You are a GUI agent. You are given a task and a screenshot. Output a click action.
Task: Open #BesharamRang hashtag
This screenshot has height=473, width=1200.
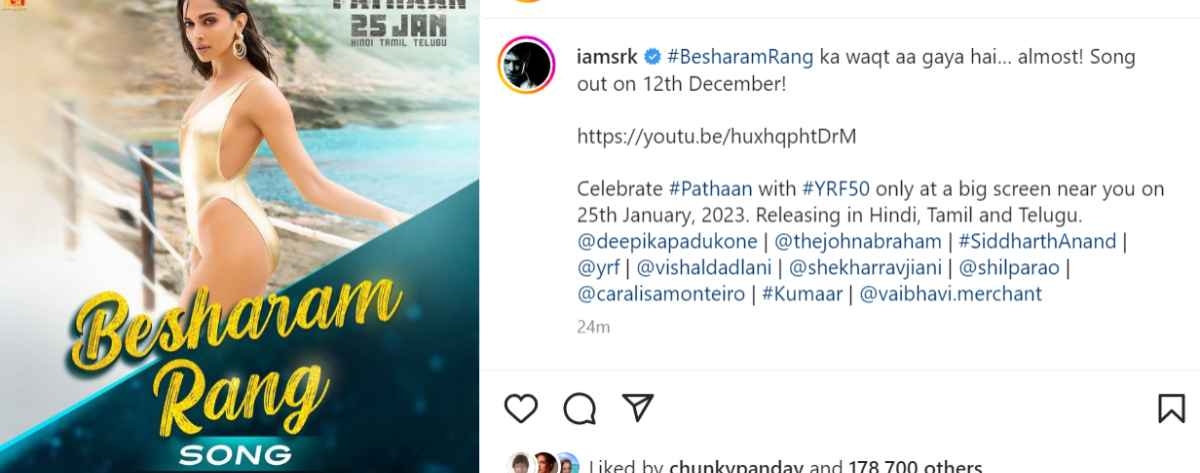(740, 56)
